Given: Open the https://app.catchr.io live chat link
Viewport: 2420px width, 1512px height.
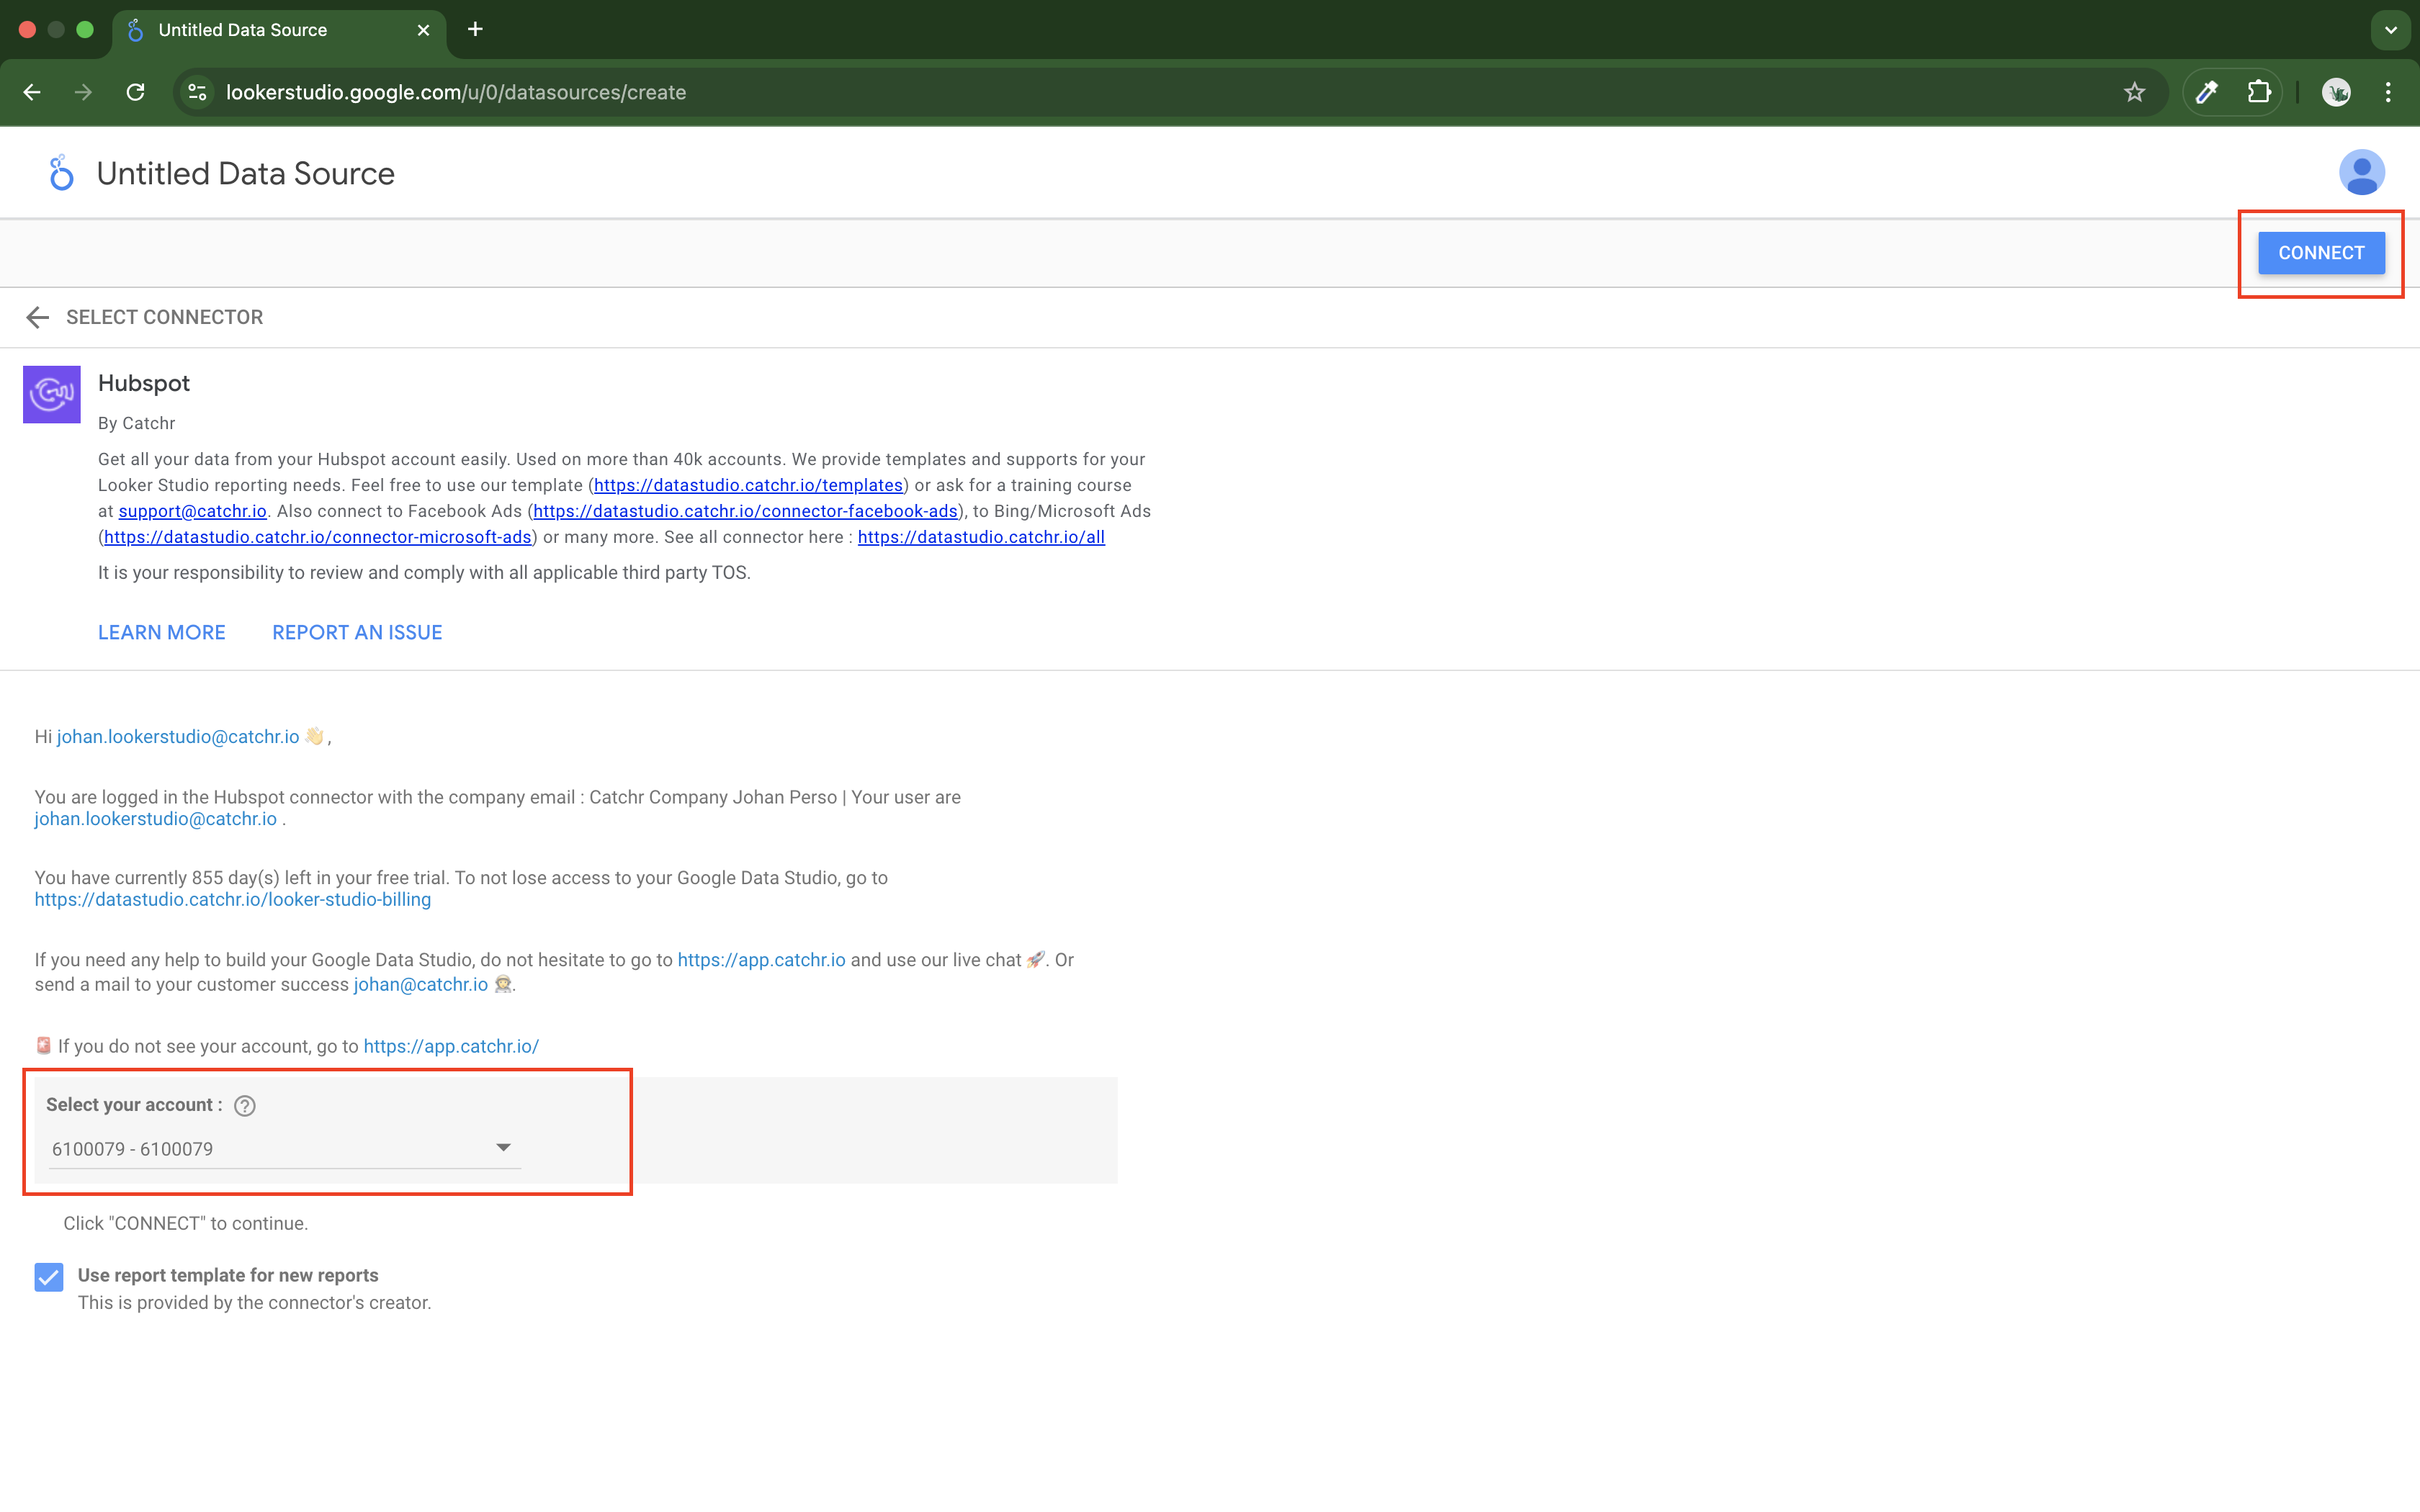Looking at the screenshot, I should coord(762,960).
